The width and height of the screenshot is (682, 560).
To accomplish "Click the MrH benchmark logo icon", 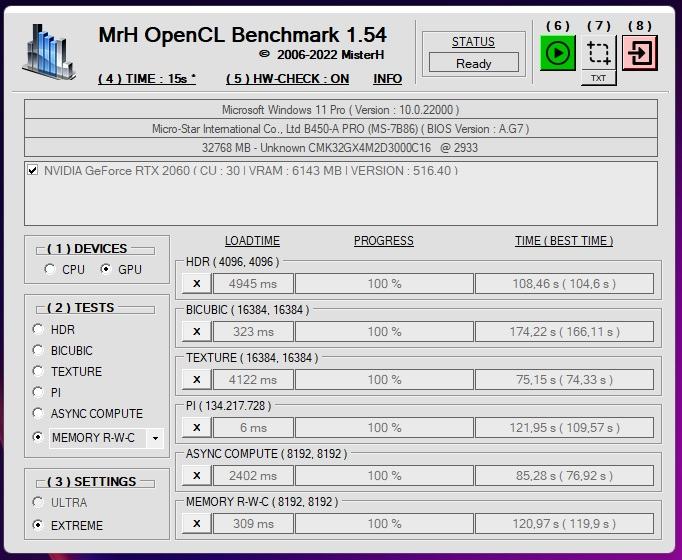I will [x=49, y=52].
